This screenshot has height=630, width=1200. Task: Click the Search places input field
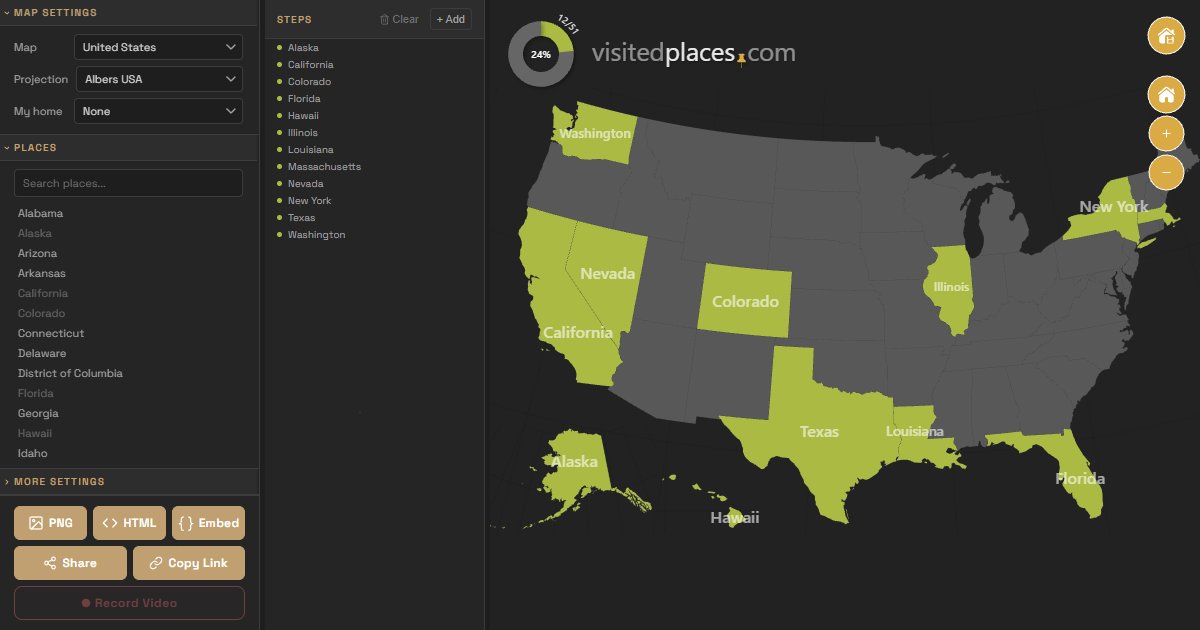[128, 183]
